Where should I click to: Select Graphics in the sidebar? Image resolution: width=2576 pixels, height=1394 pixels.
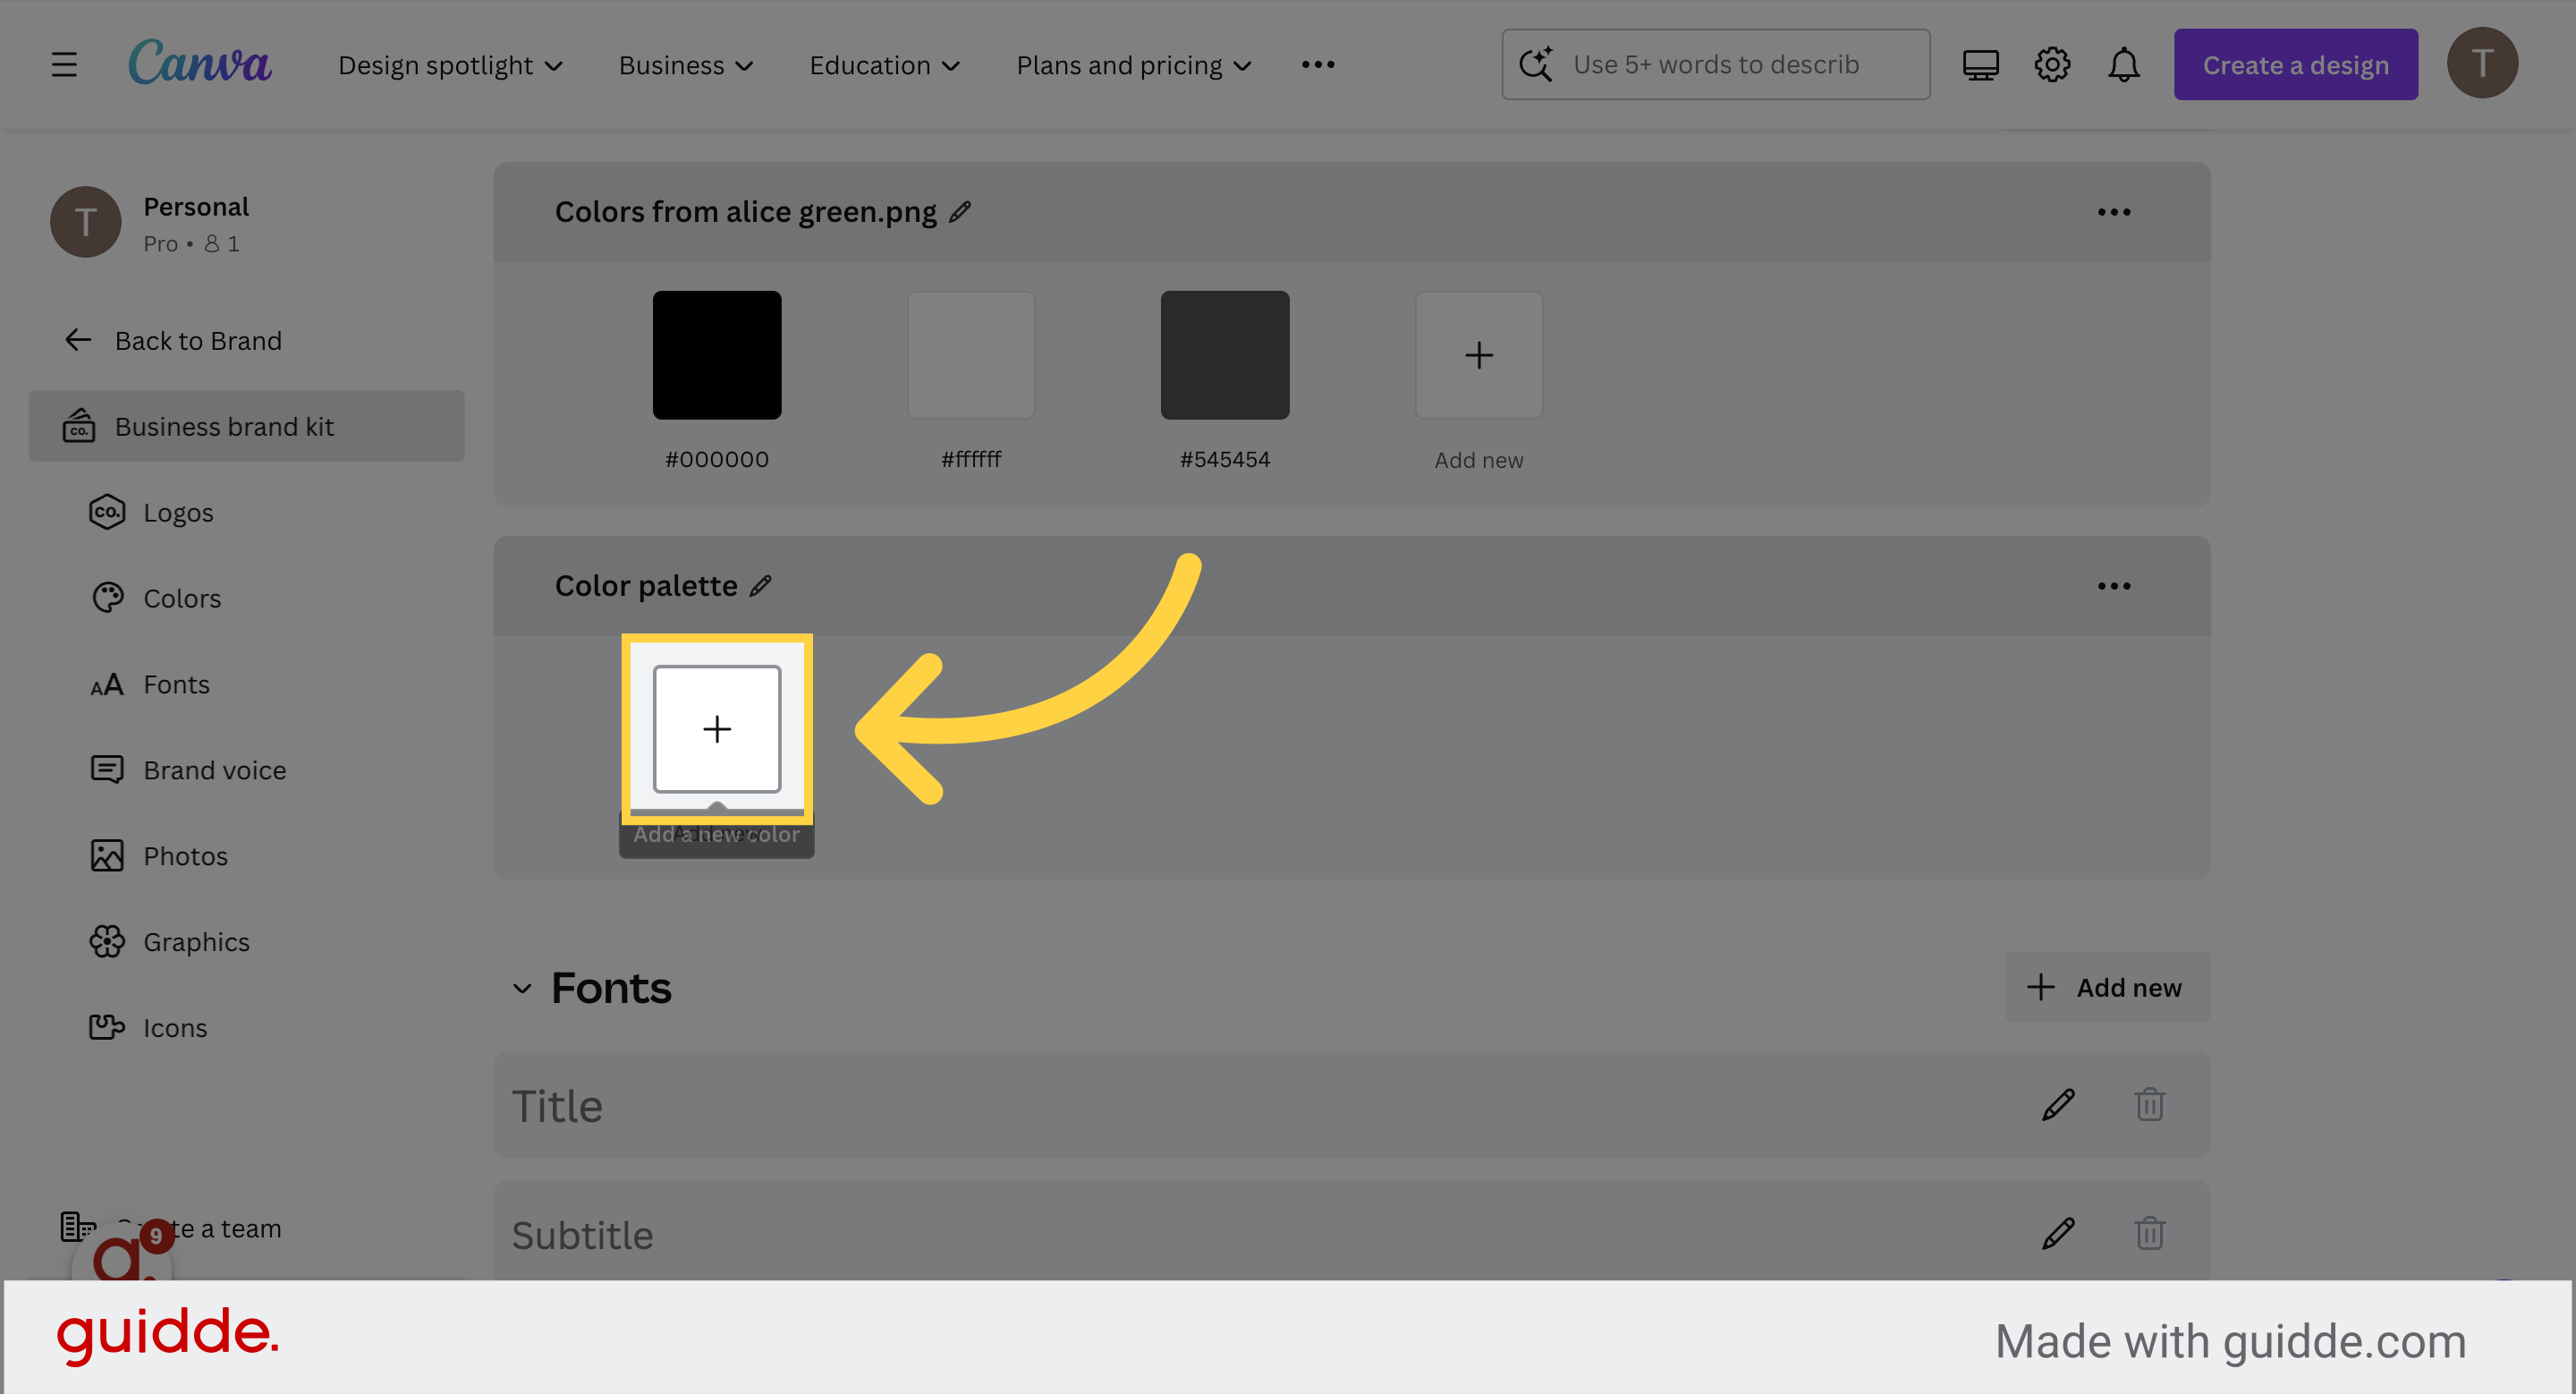pos(196,941)
